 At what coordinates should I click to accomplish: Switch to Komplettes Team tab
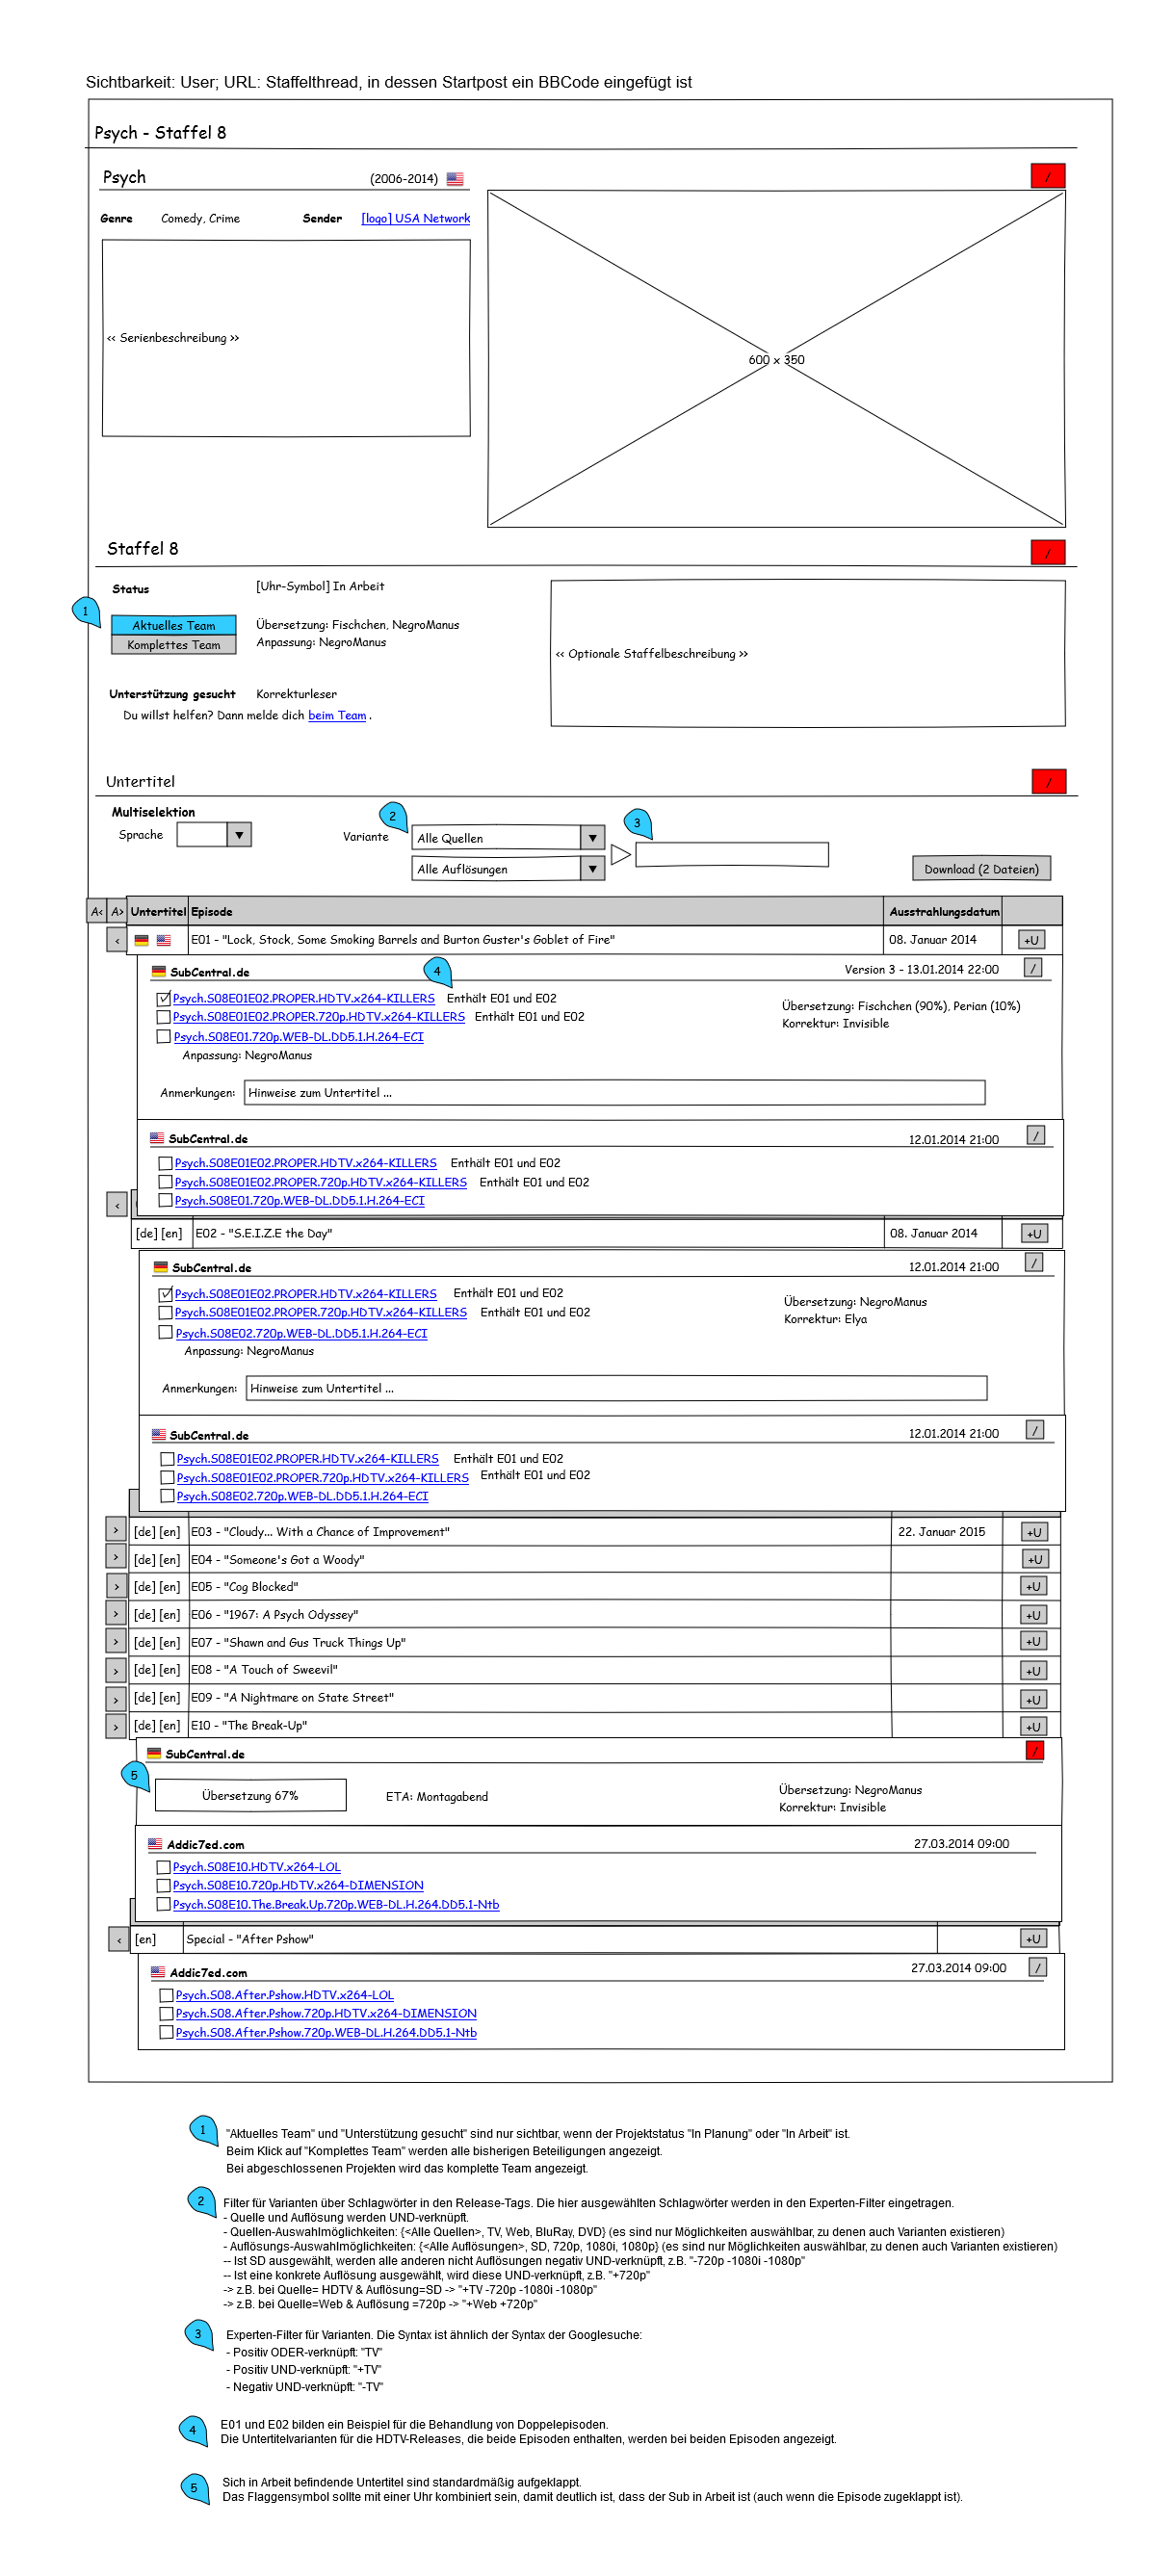[x=174, y=645]
